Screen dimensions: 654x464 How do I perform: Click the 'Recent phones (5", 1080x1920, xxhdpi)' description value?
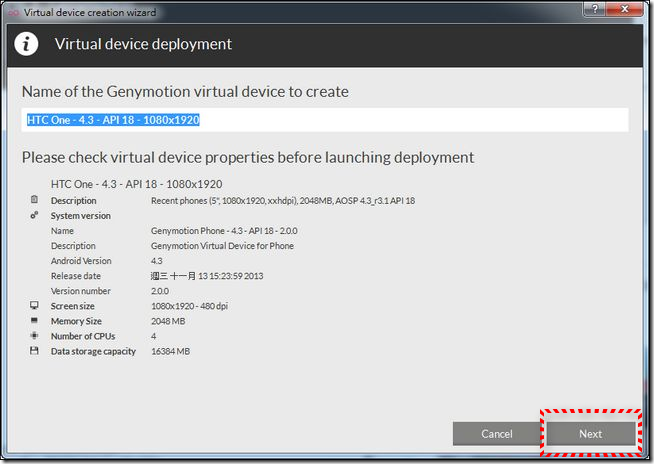click(283, 201)
